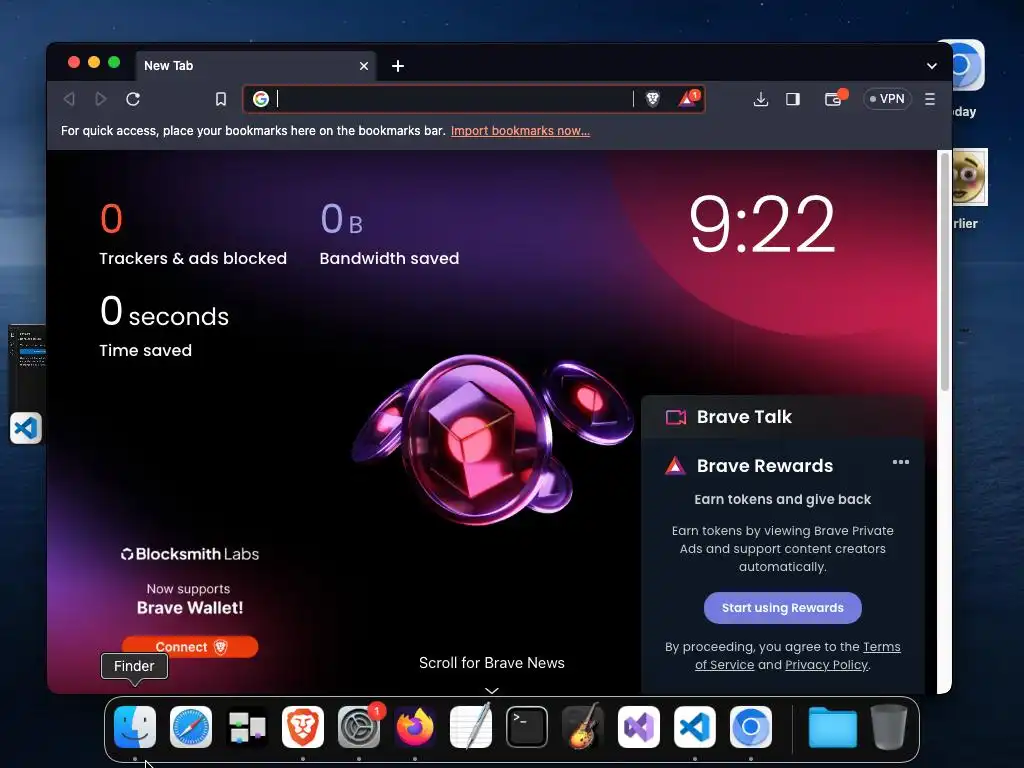
Task: Open the Brave Talk card
Action: point(782,417)
